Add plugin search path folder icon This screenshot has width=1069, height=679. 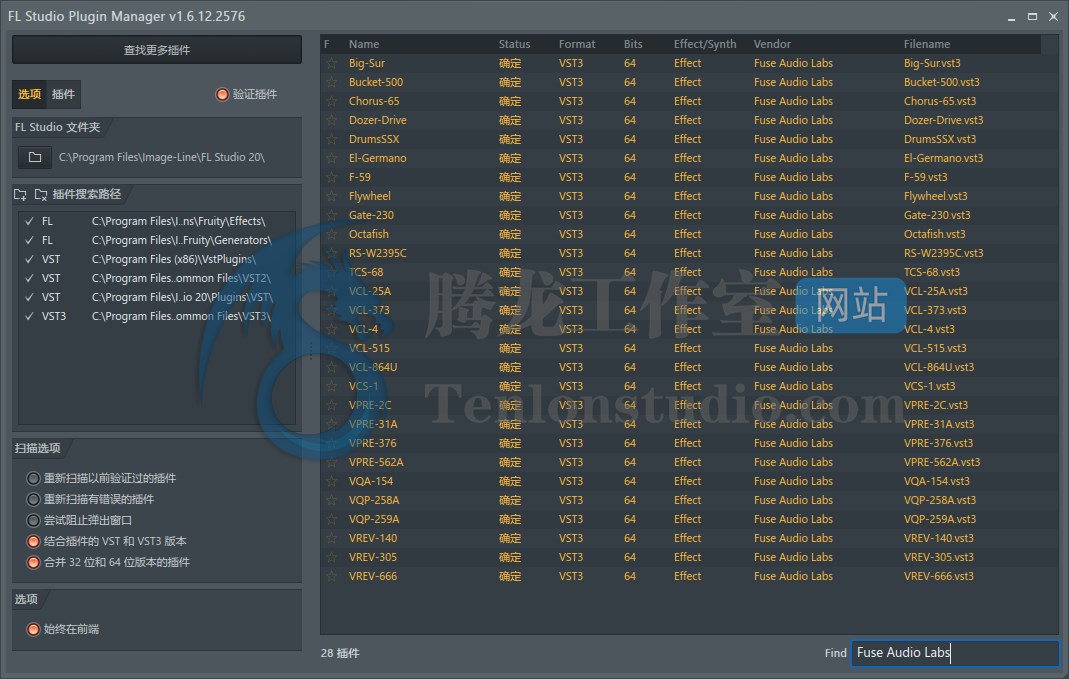20,195
